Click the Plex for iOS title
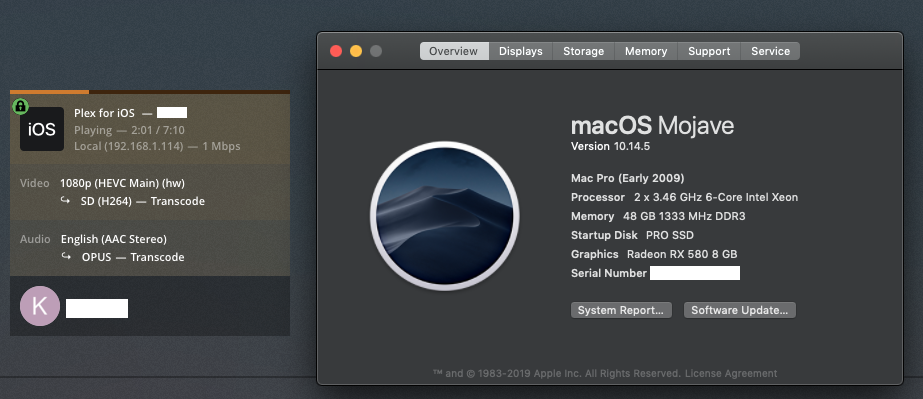This screenshot has height=399, width=923. pyautogui.click(x=104, y=113)
